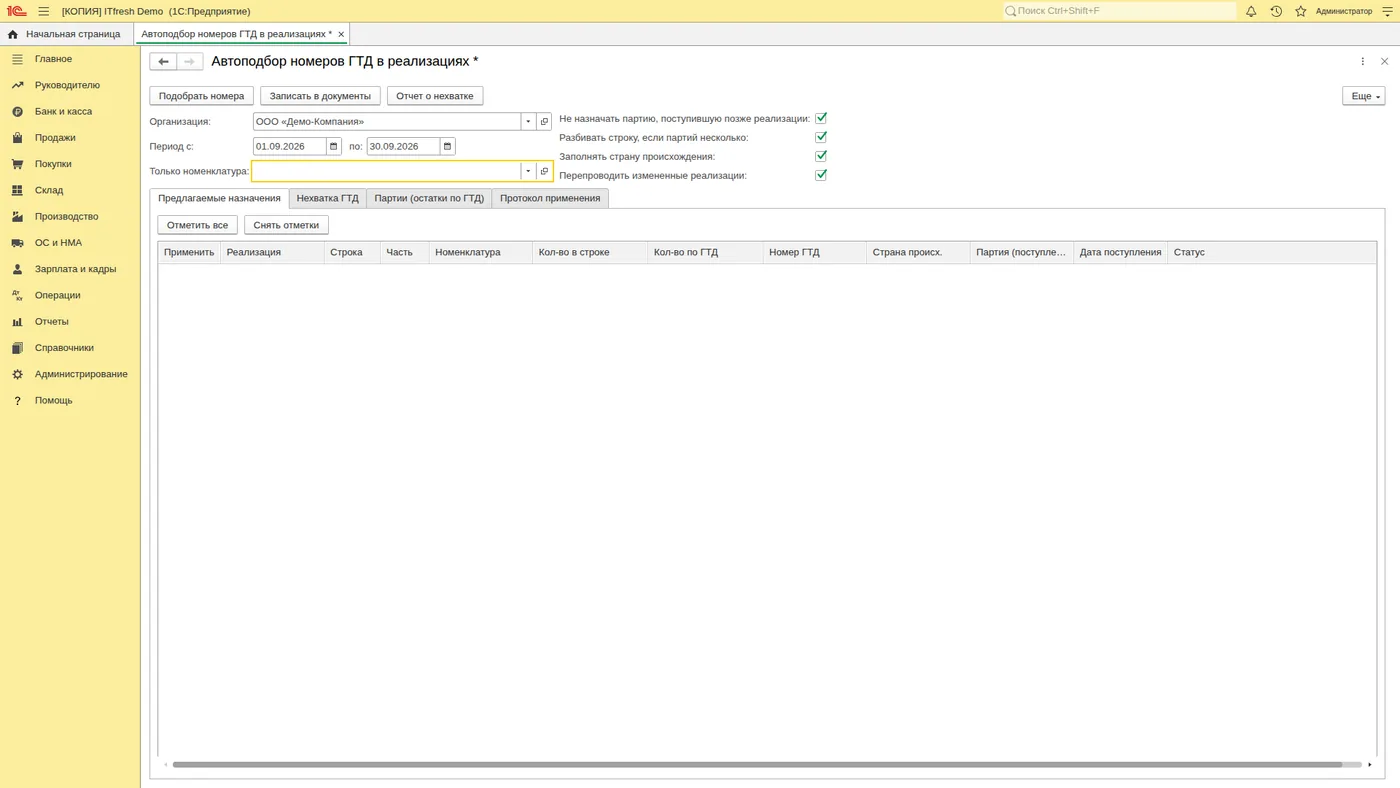The width and height of the screenshot is (1400, 788).
Task: Go forward with the right arrow
Action: (190, 61)
